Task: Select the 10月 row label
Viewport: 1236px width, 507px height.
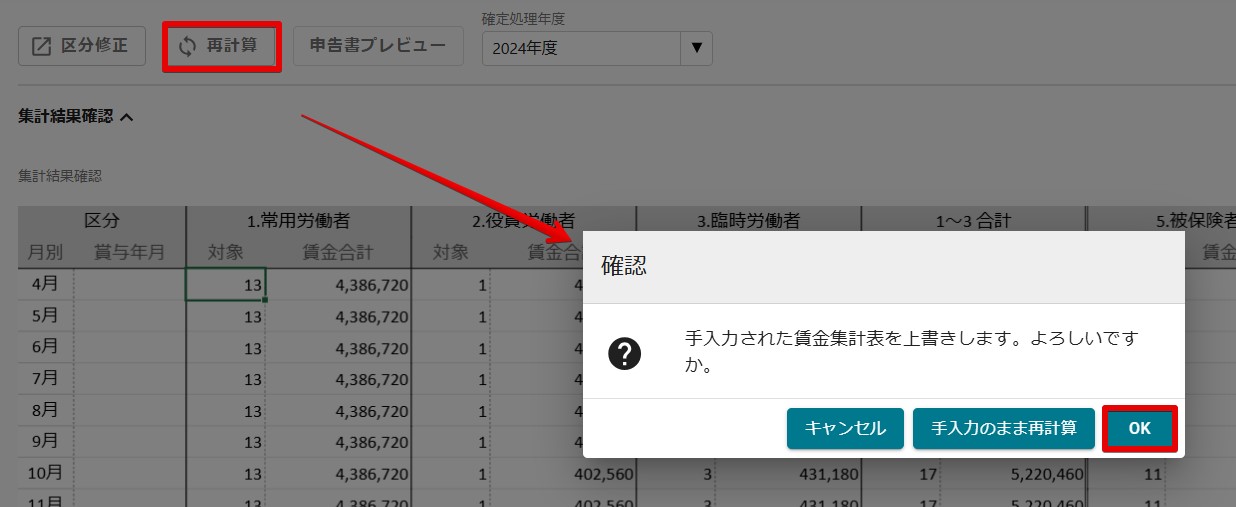Action: tap(47, 471)
